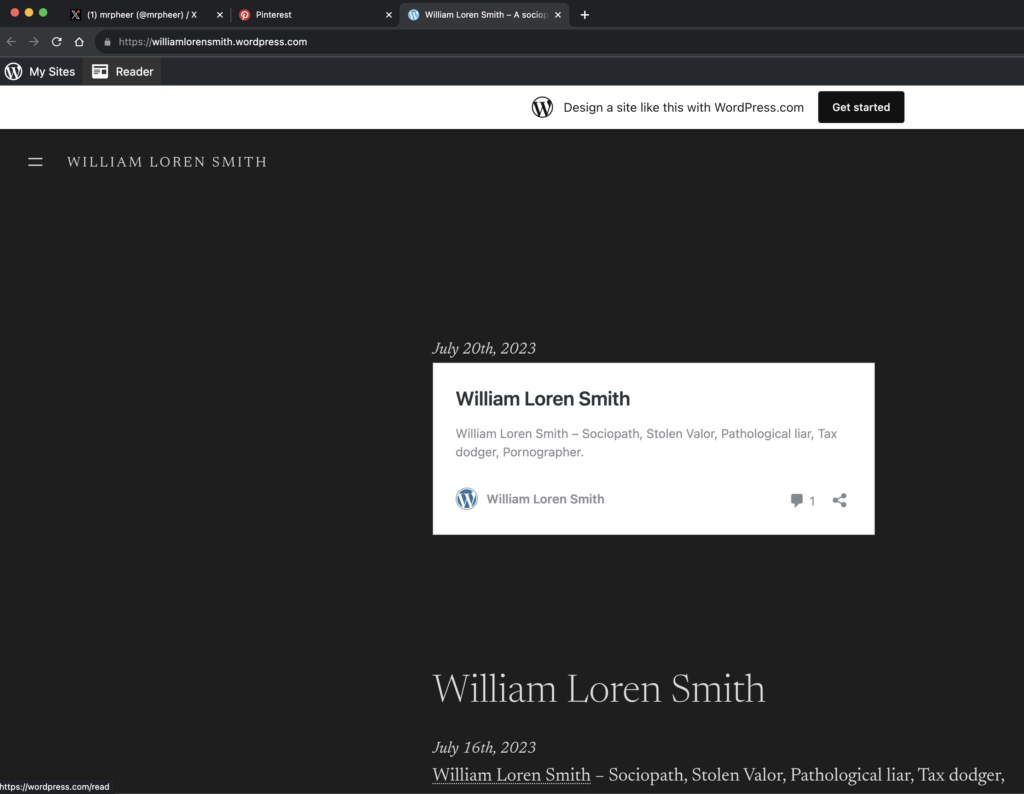1024x794 pixels.
Task: Close the mrpheer X tab
Action: 219,14
